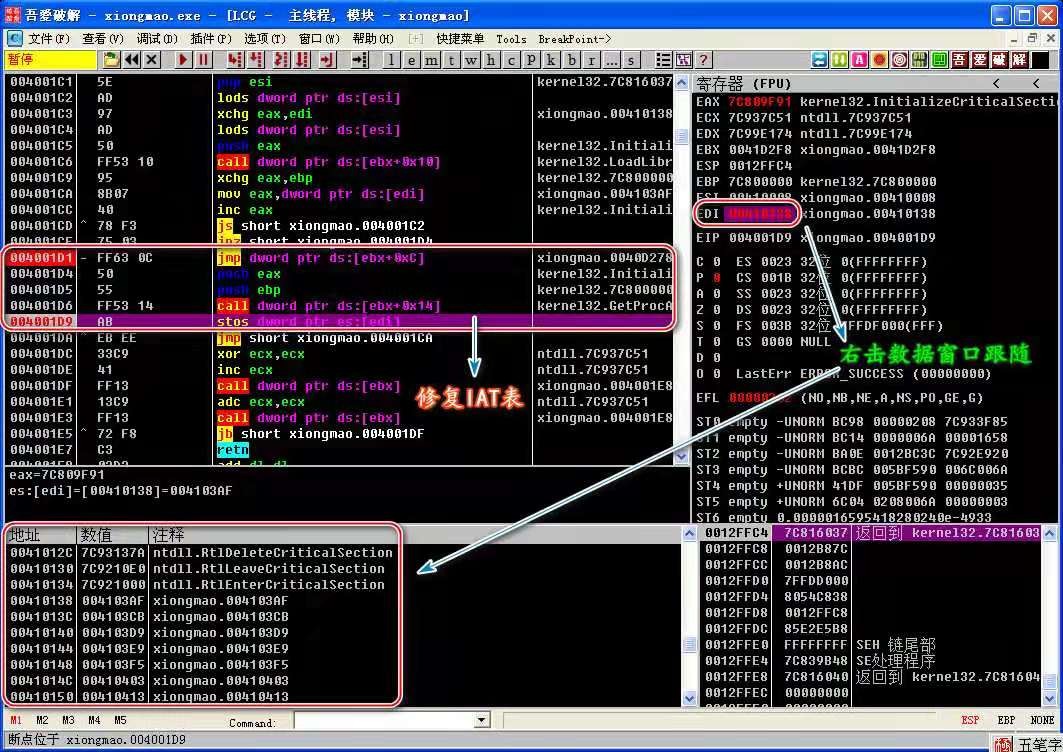Click the appearance grid toolbar icon

683,60
